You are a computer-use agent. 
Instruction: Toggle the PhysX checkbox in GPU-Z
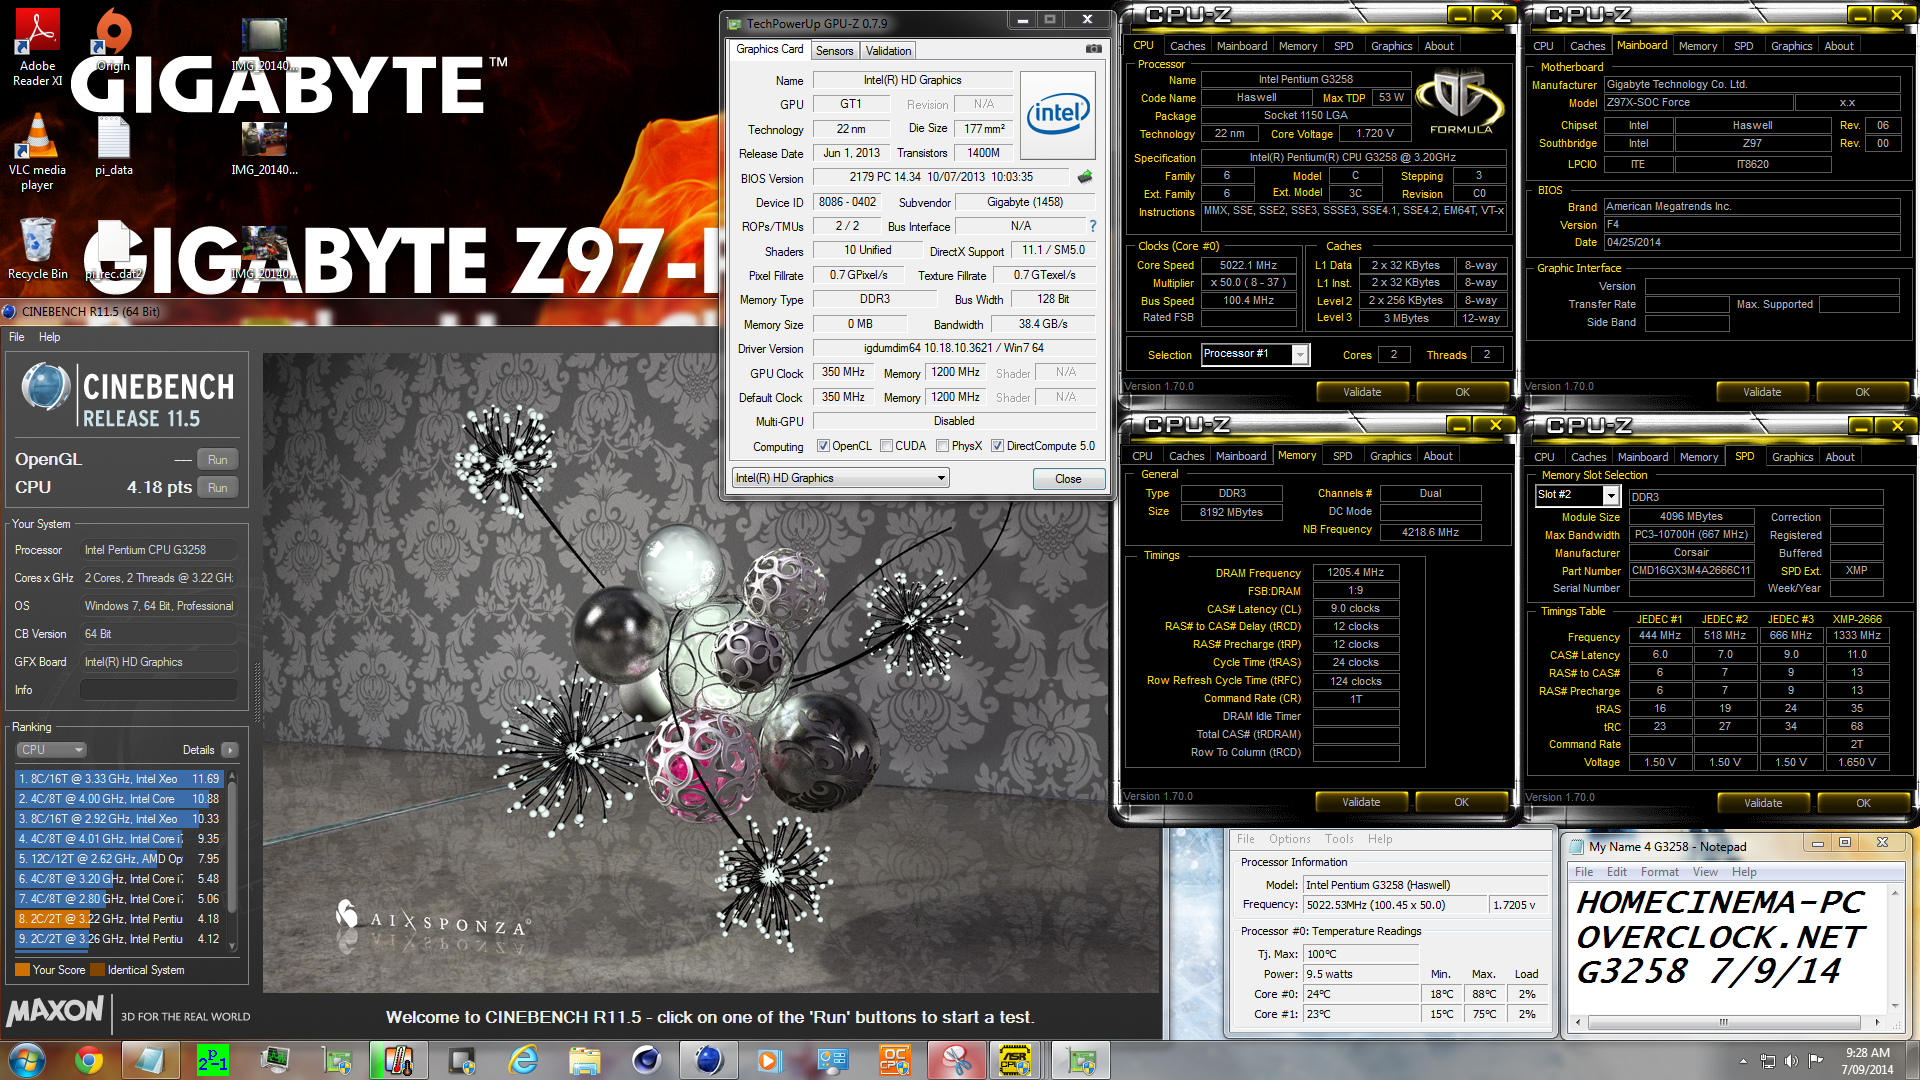pos(942,446)
